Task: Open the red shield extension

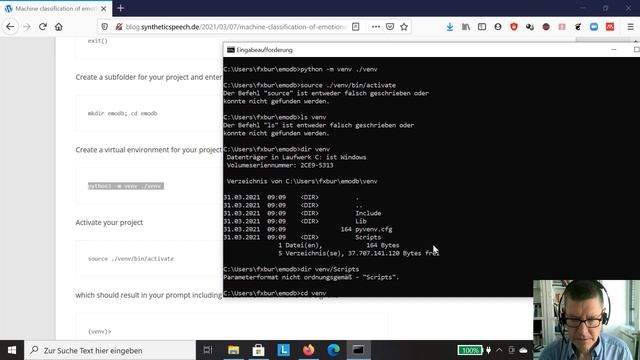Action: coord(514,27)
